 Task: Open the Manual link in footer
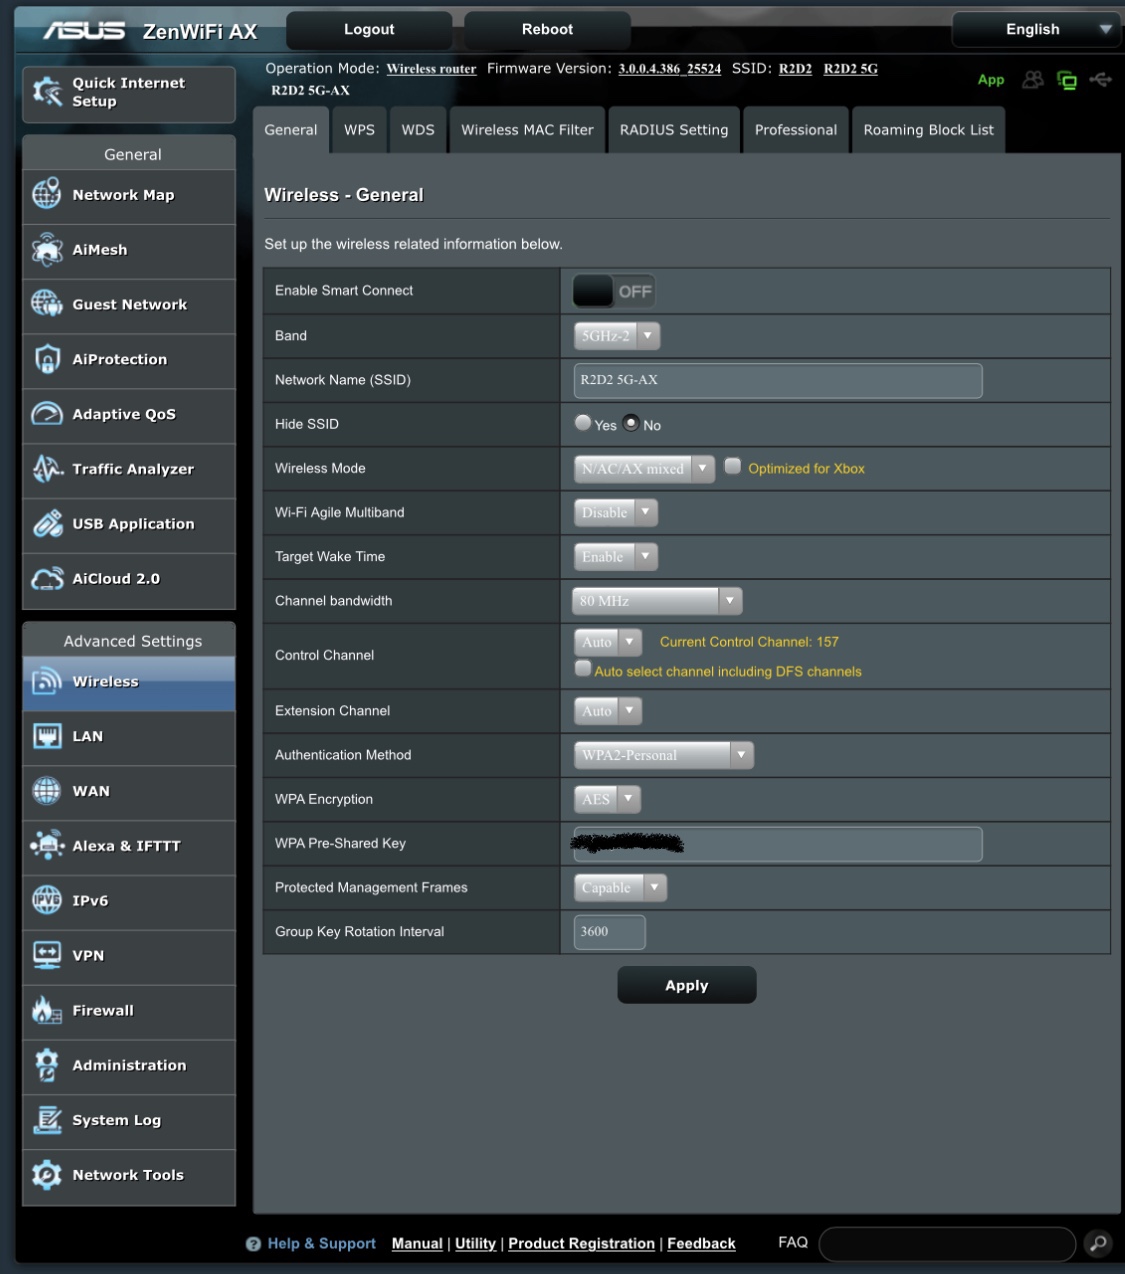click(x=417, y=1243)
